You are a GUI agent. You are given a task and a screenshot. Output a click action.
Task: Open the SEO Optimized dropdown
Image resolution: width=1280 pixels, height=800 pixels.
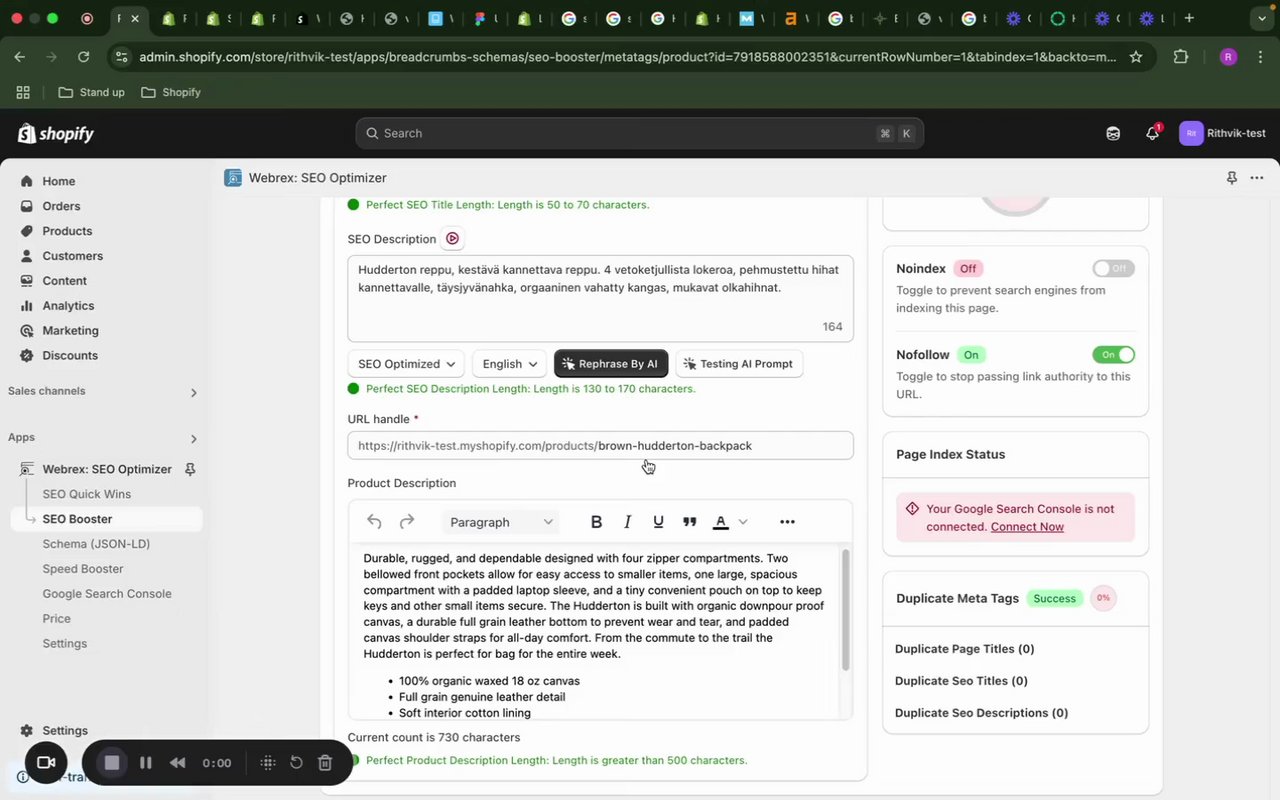tap(407, 364)
